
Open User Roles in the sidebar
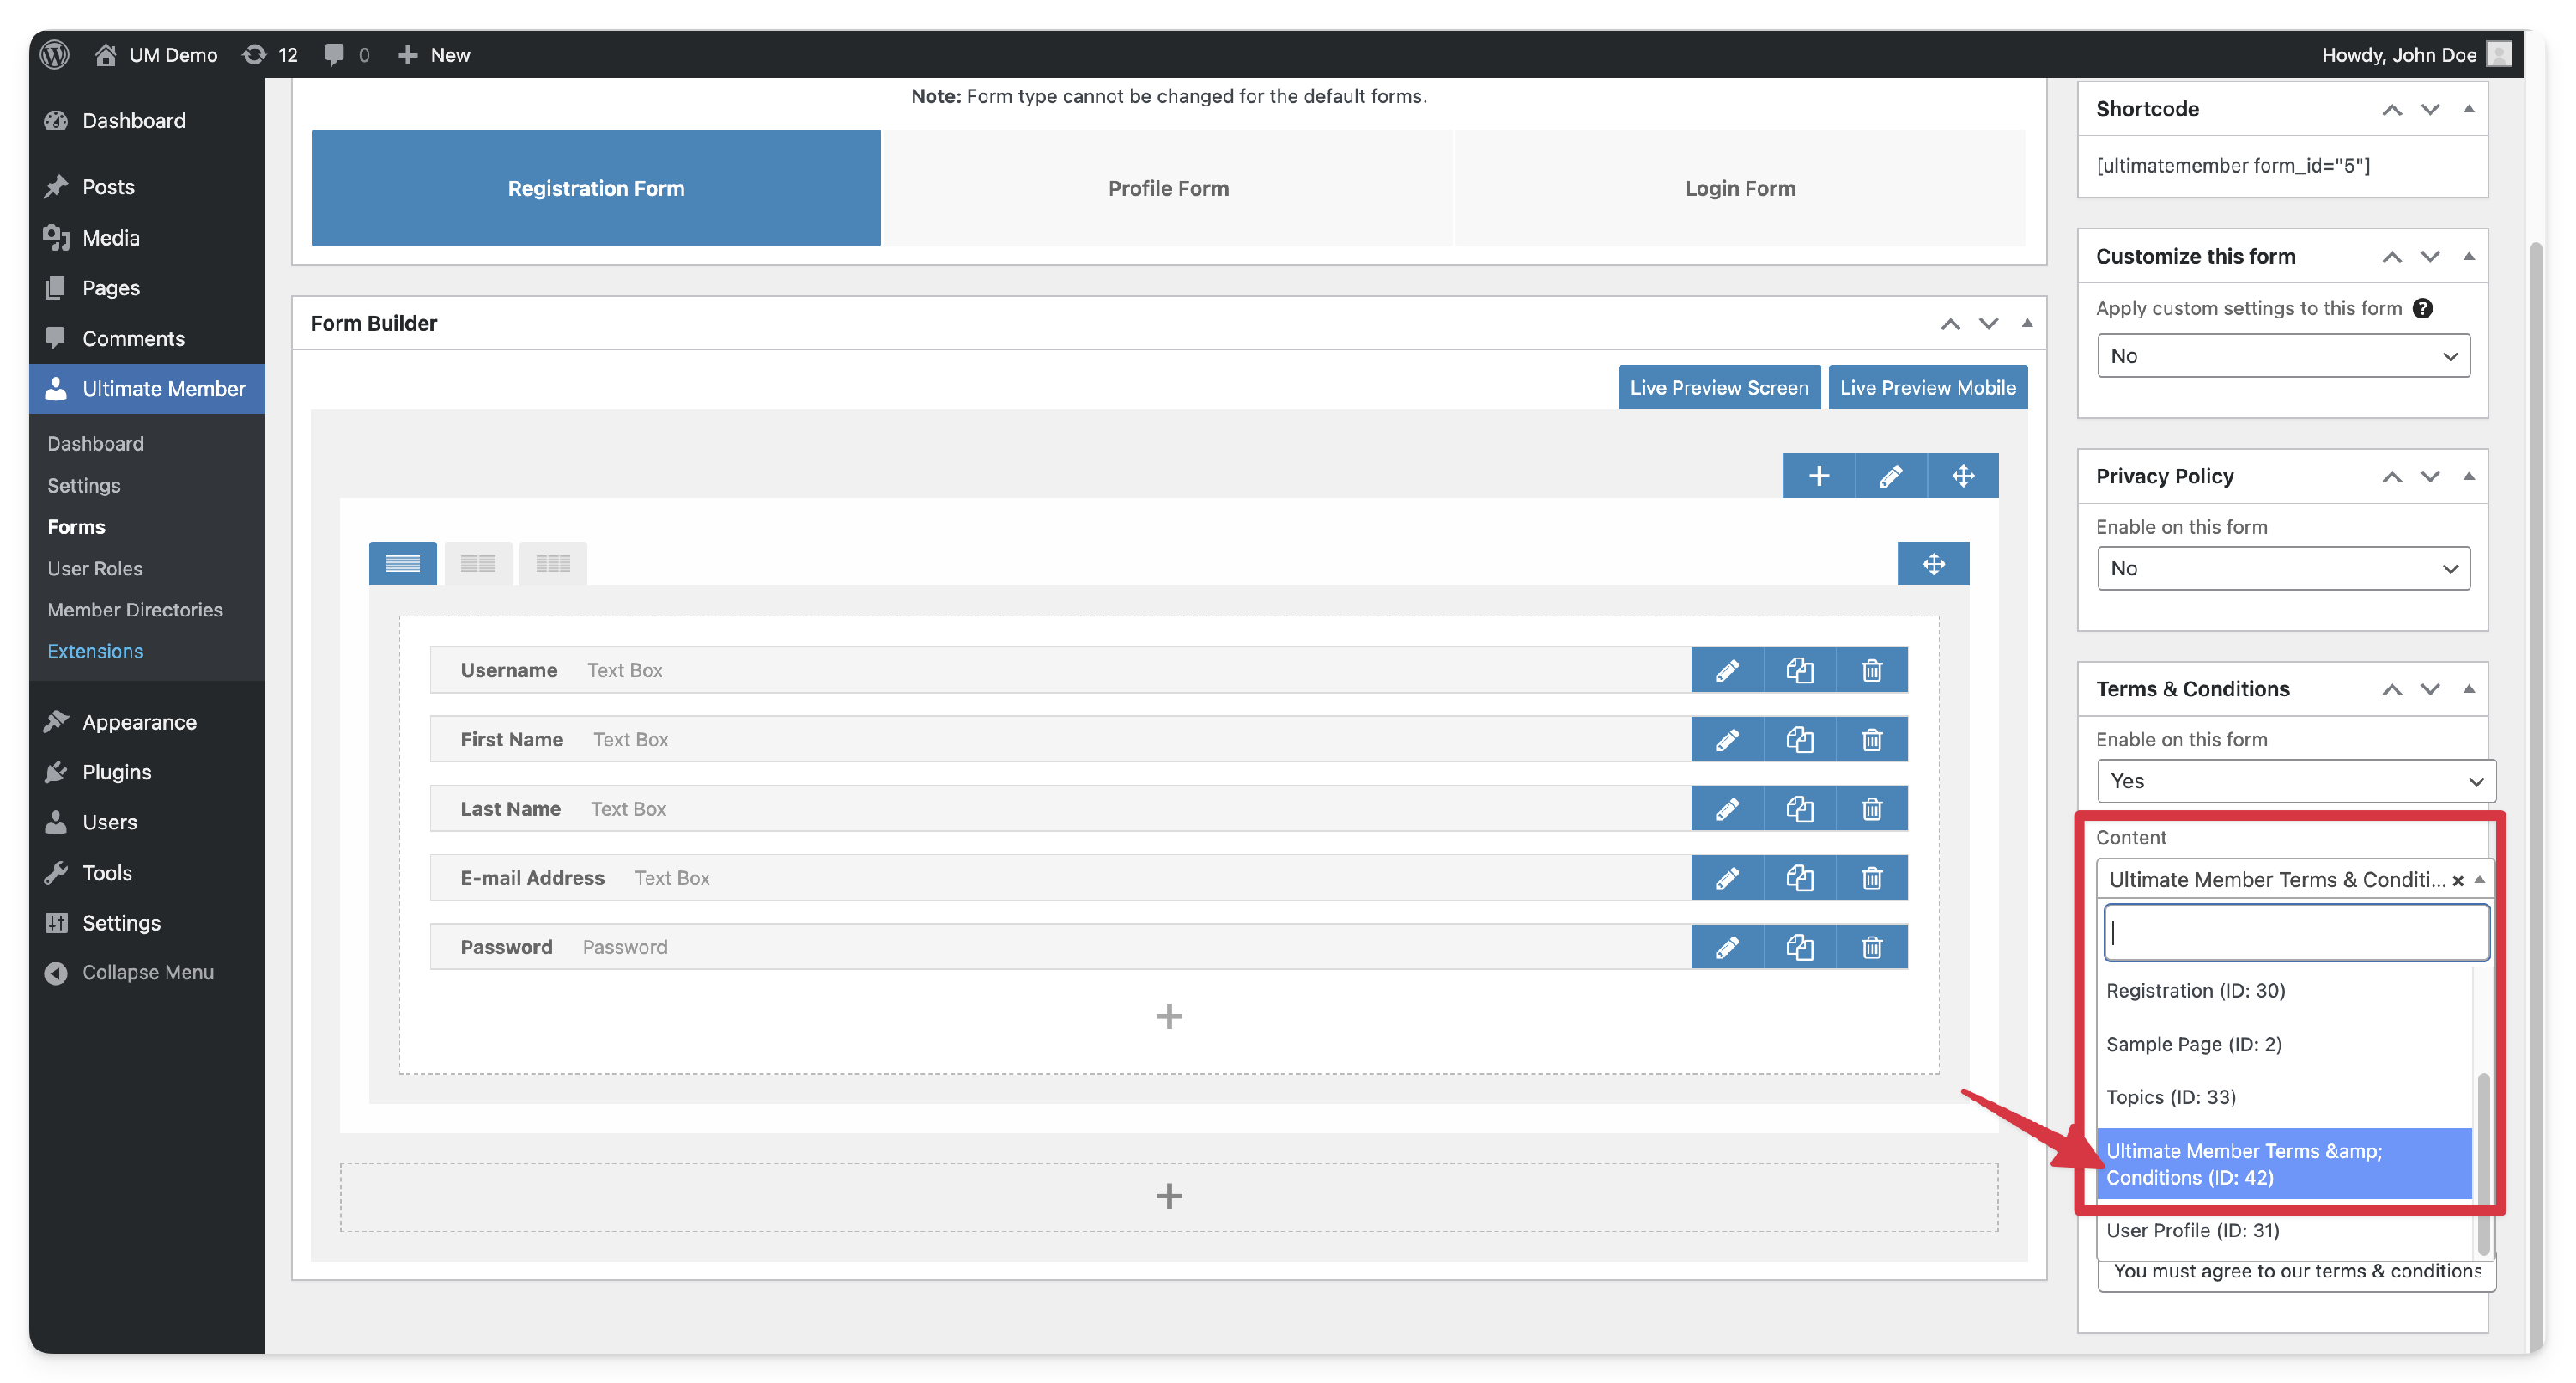(95, 568)
